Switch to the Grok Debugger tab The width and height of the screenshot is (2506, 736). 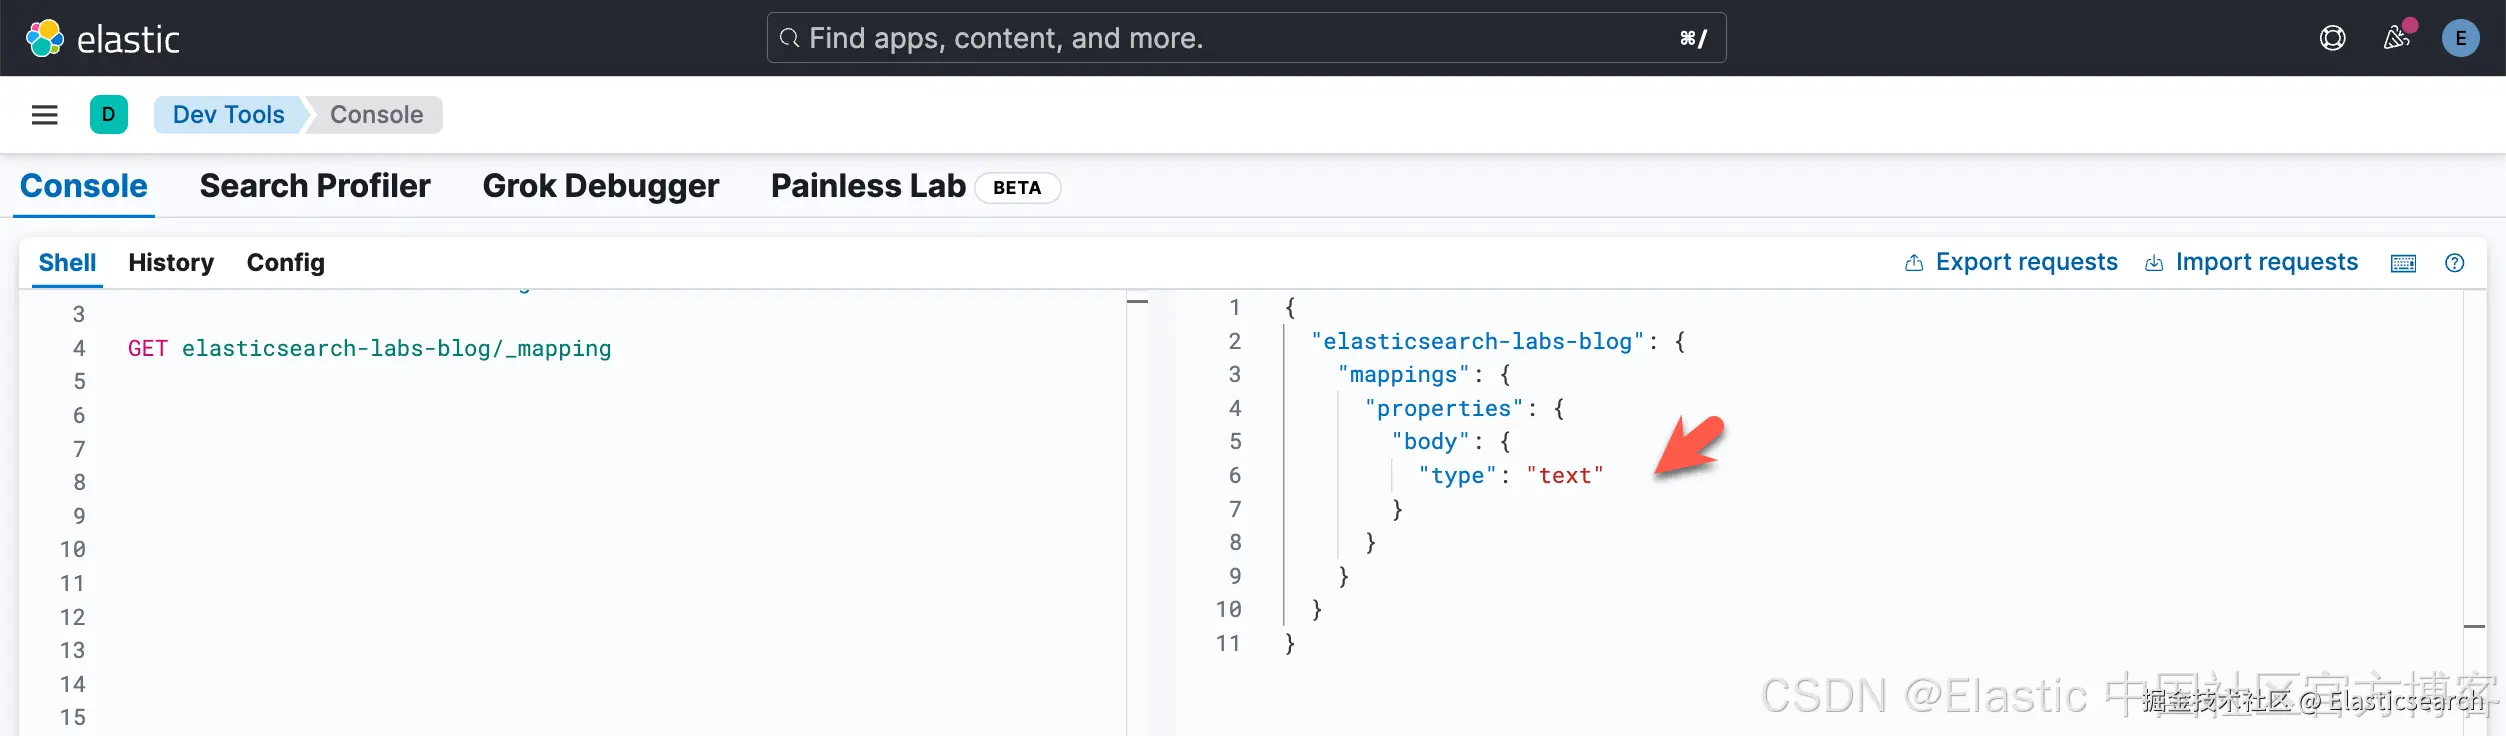point(600,186)
